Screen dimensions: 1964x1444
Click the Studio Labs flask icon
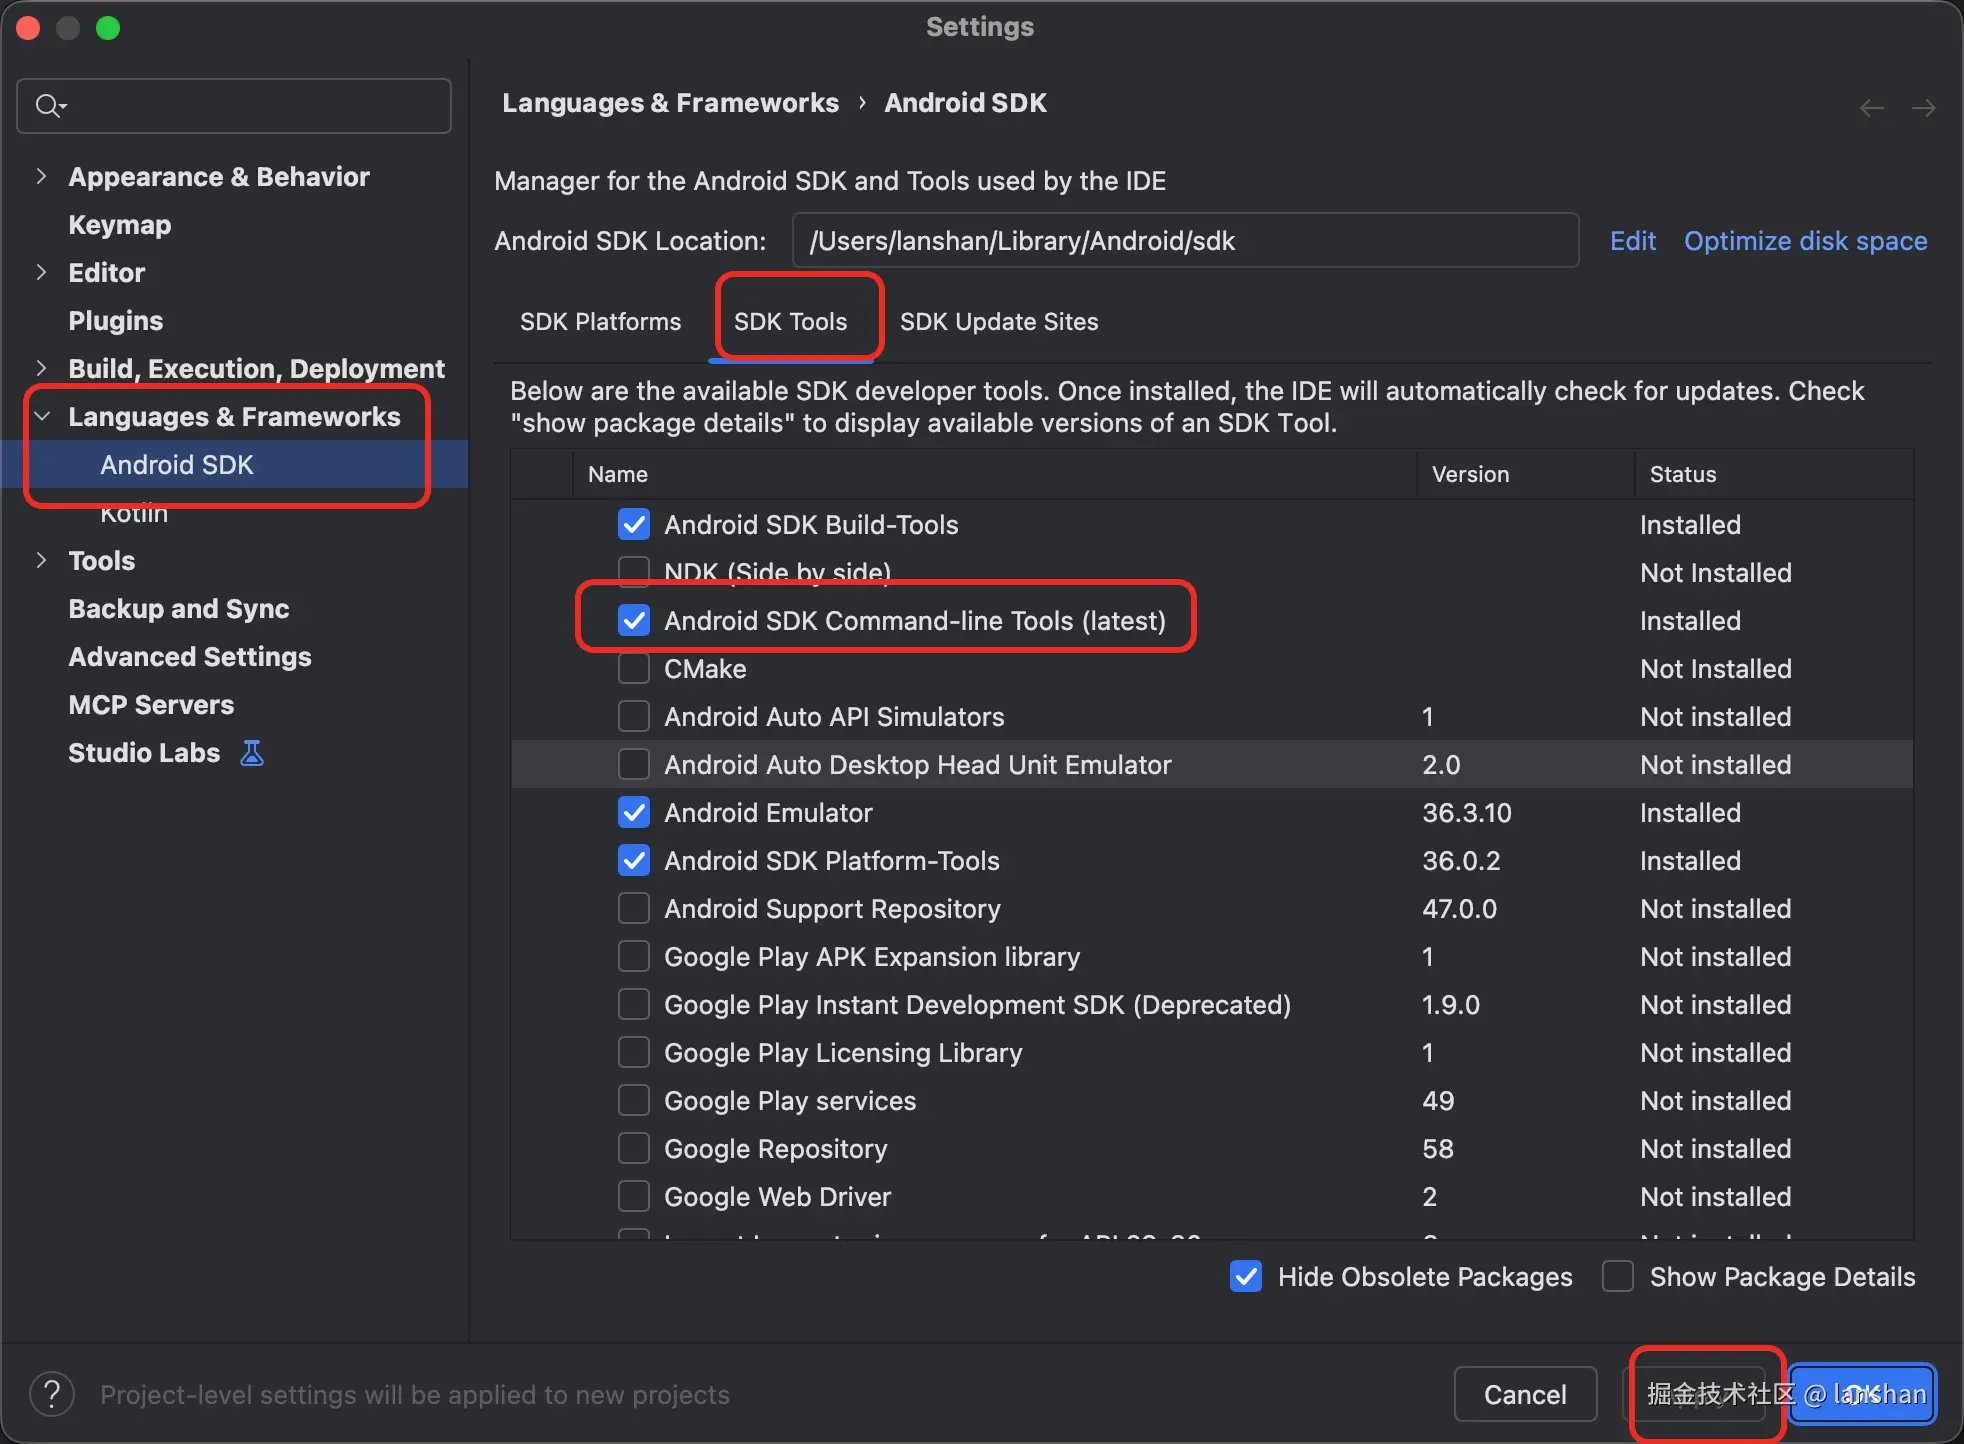[252, 753]
